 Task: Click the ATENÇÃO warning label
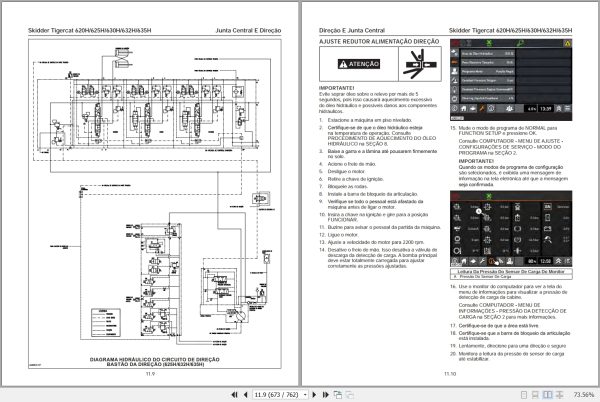coord(359,64)
